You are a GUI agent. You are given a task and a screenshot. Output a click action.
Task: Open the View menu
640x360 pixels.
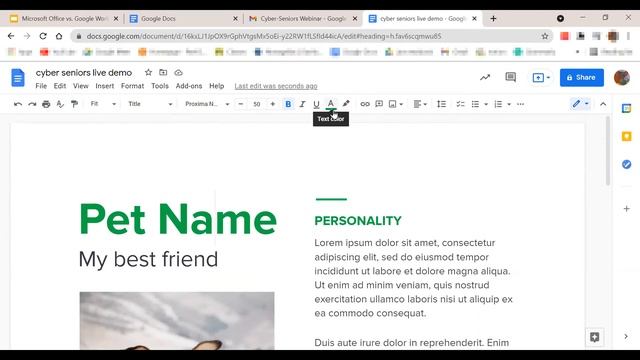pos(81,86)
